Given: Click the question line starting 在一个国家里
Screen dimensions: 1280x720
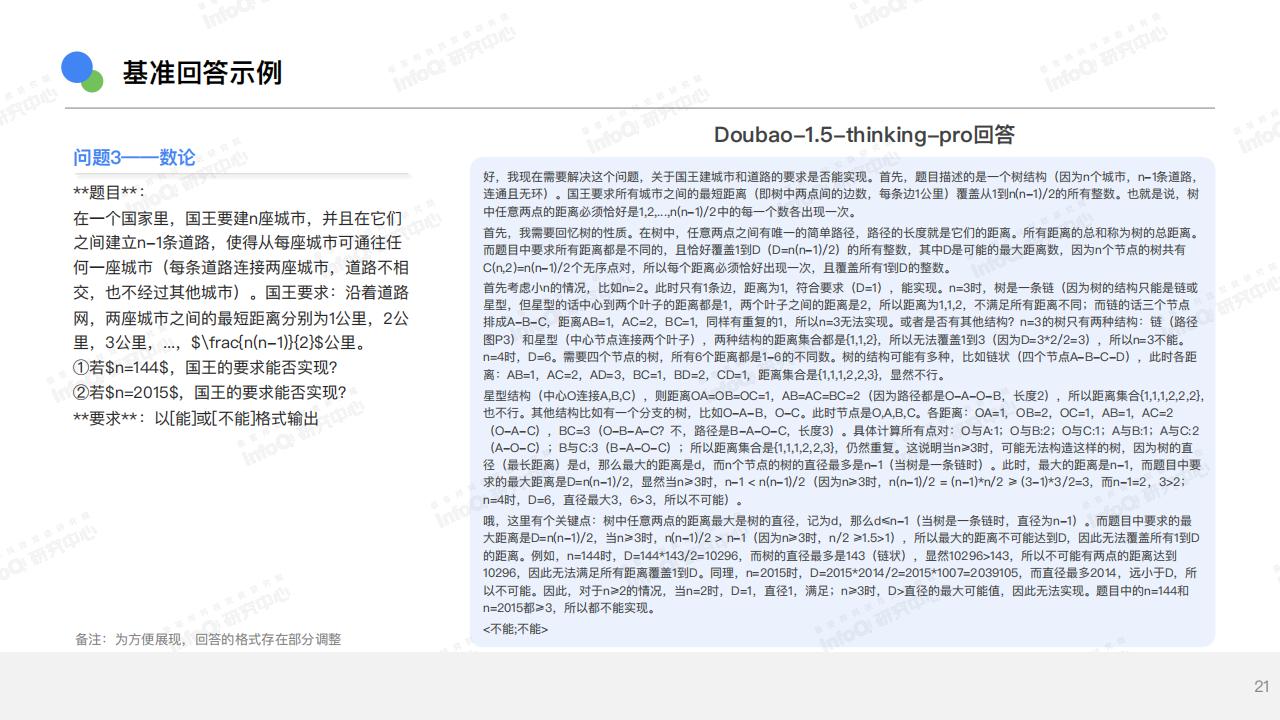Looking at the screenshot, I should [x=238, y=218].
